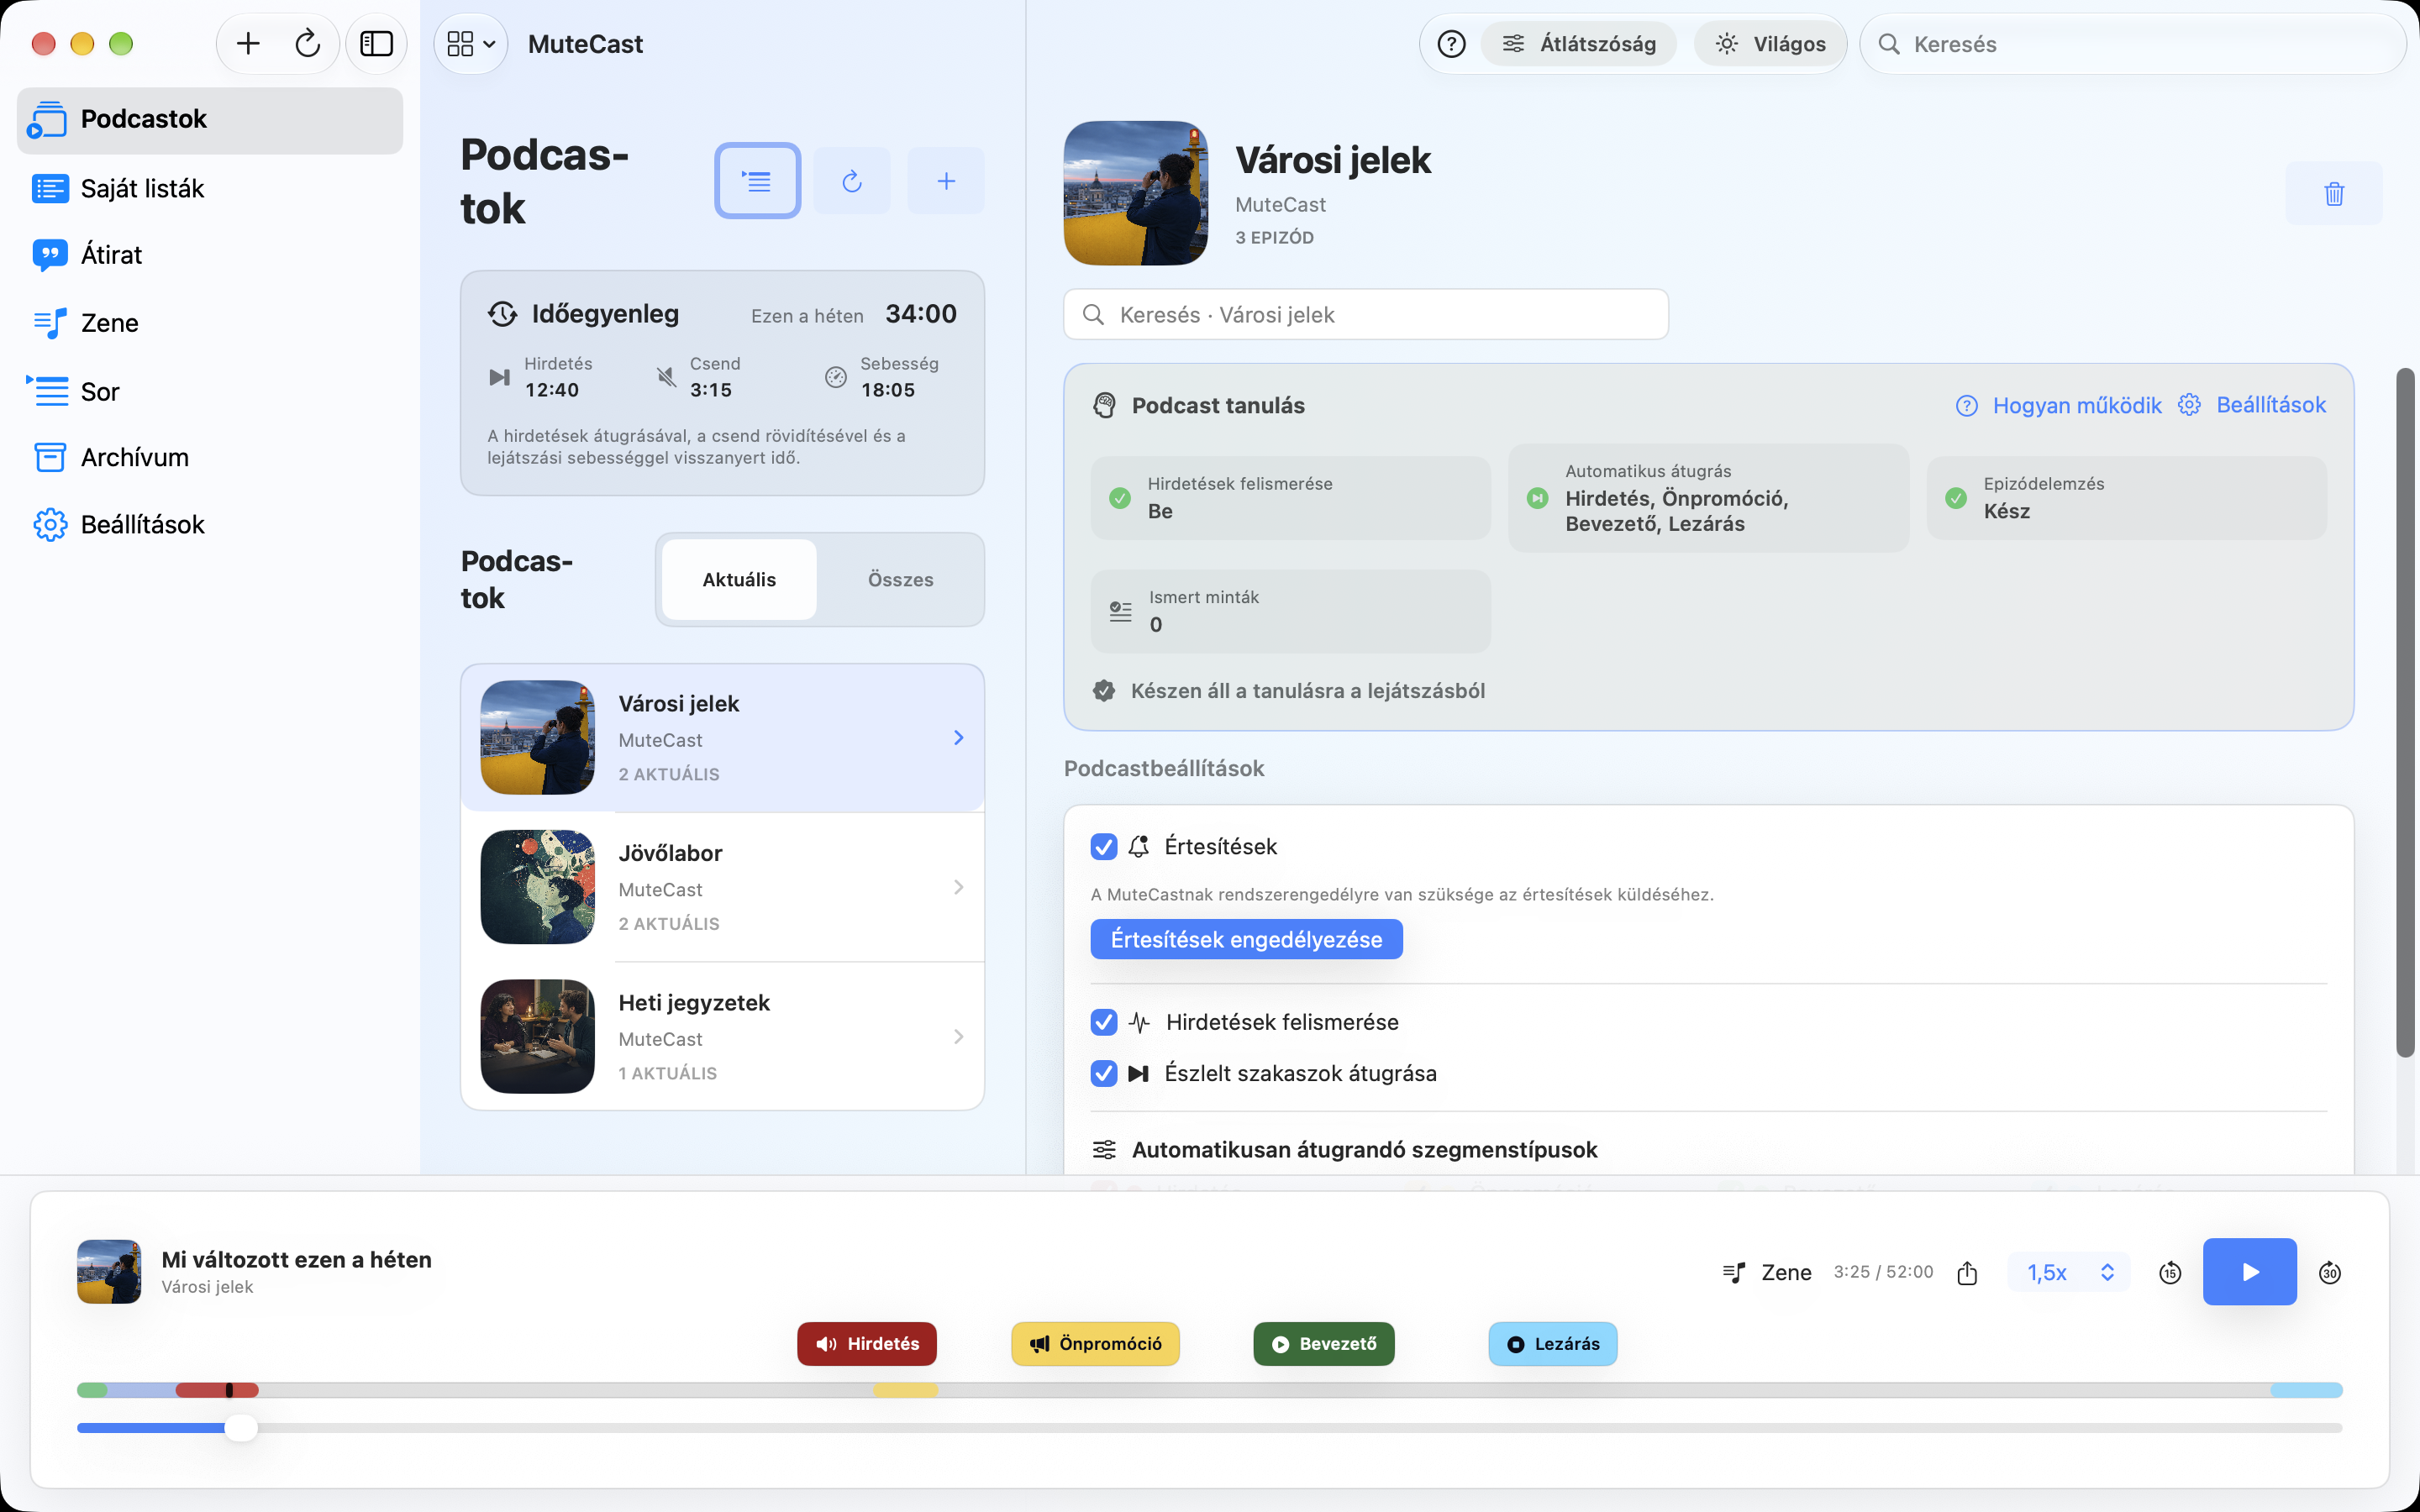Expand the Városi jelek row chevron
2420x1512 pixels.
[x=959, y=738]
